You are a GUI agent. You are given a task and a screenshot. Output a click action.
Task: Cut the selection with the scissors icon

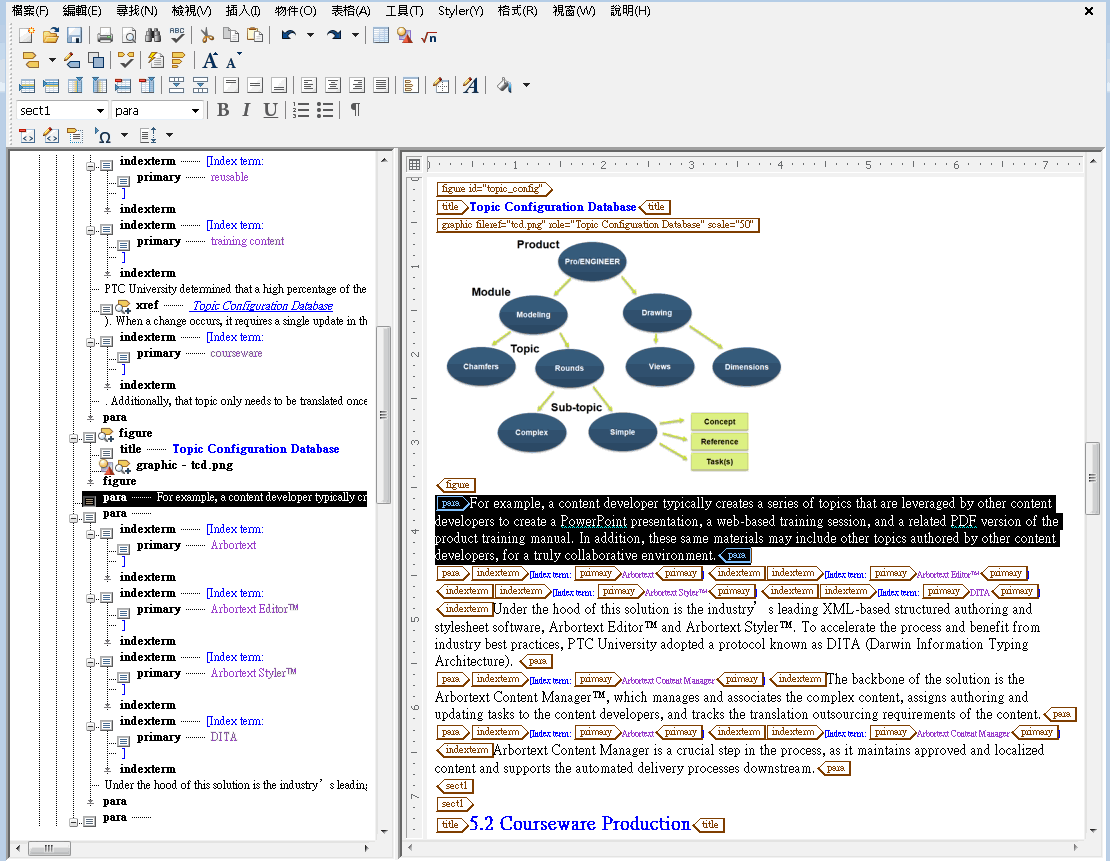(207, 35)
